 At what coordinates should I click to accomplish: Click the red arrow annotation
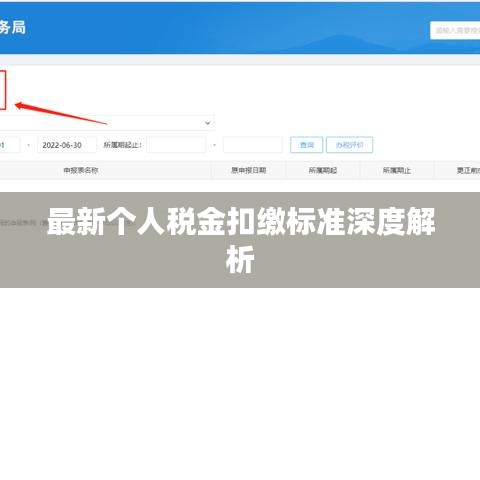point(61,113)
